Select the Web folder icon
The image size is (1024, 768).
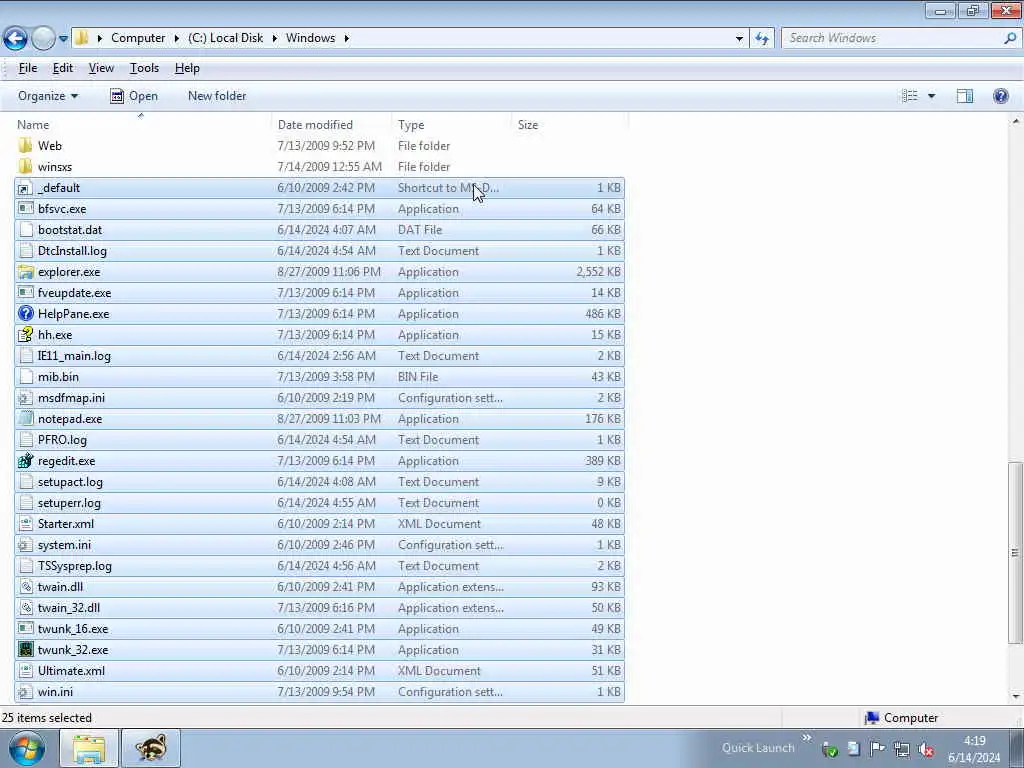pyautogui.click(x=25, y=146)
